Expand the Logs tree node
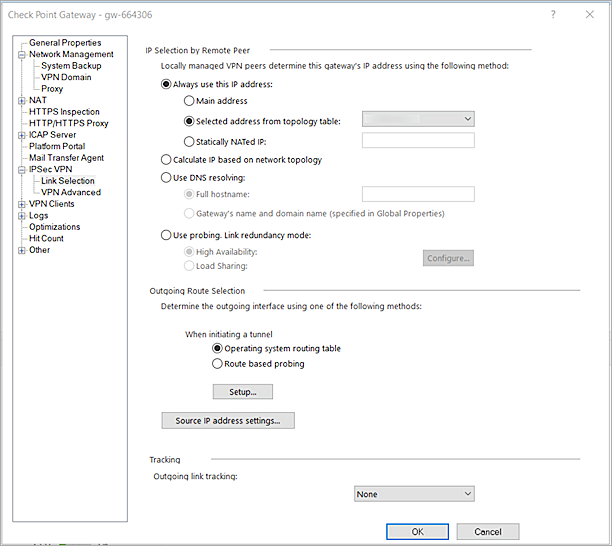The width and height of the screenshot is (612, 546). [x=22, y=216]
